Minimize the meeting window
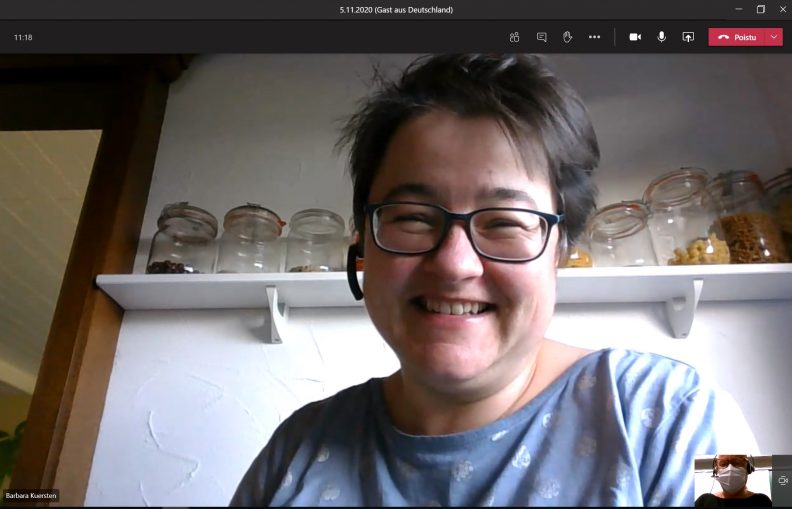 (x=736, y=9)
